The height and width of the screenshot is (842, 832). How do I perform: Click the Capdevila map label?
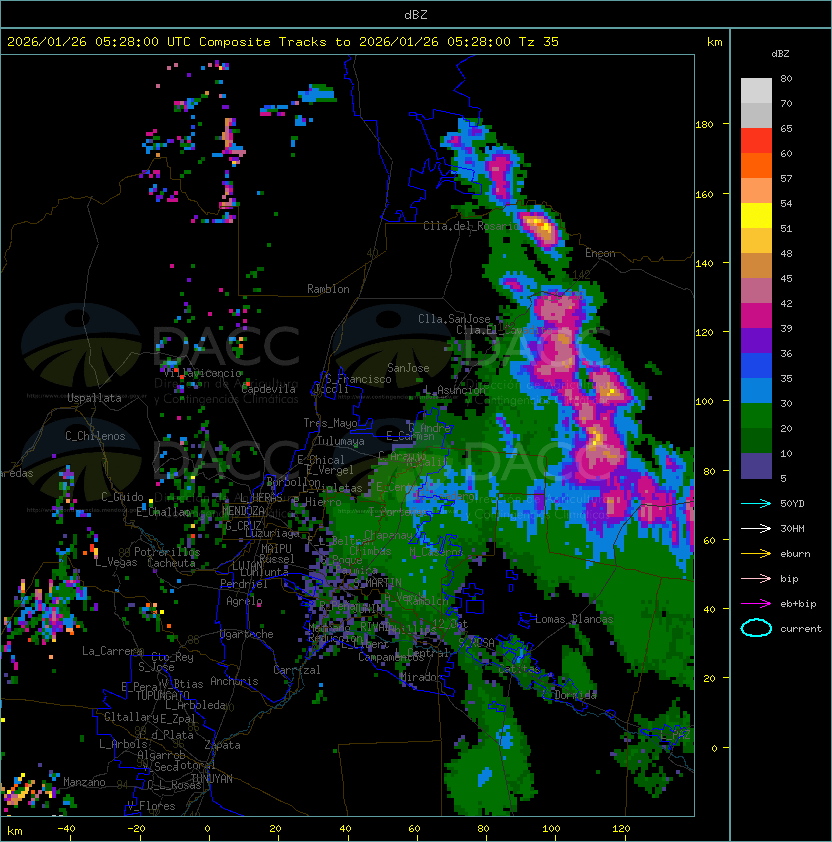tap(269, 389)
